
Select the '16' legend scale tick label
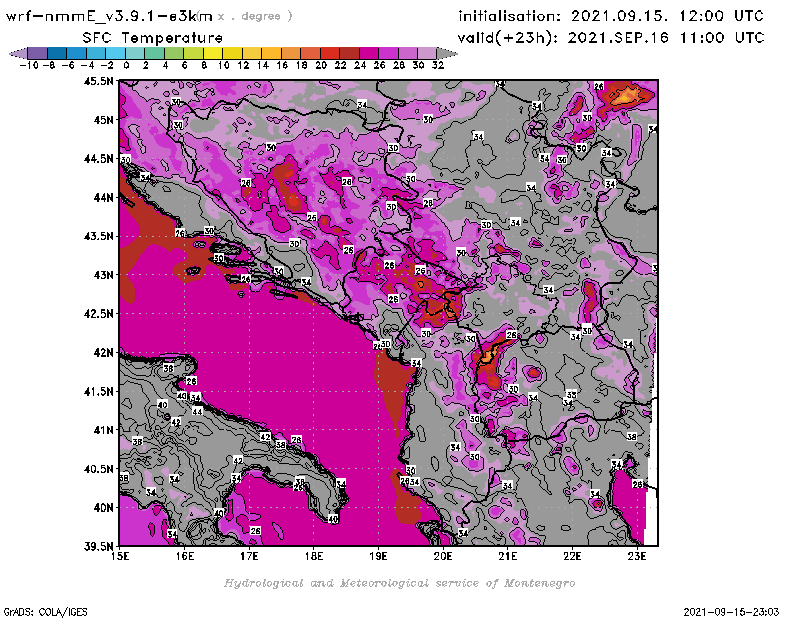(x=282, y=65)
